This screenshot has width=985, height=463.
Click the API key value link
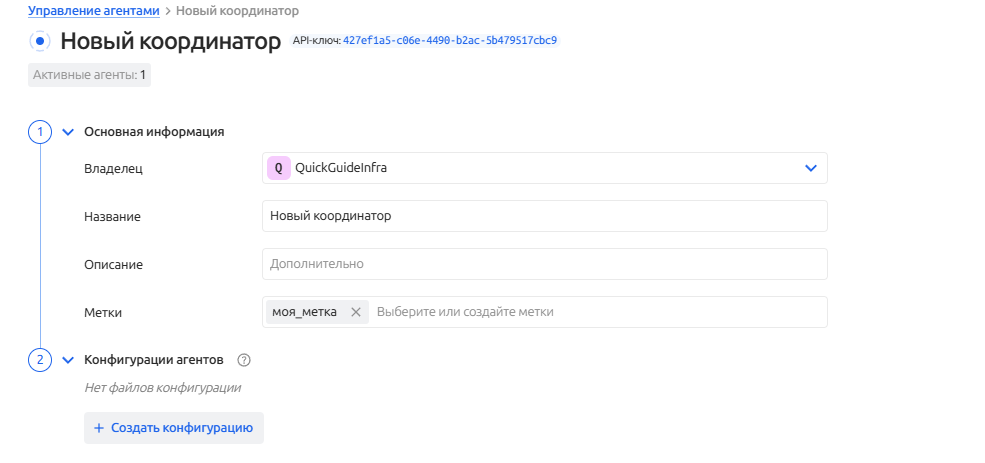tap(450, 41)
